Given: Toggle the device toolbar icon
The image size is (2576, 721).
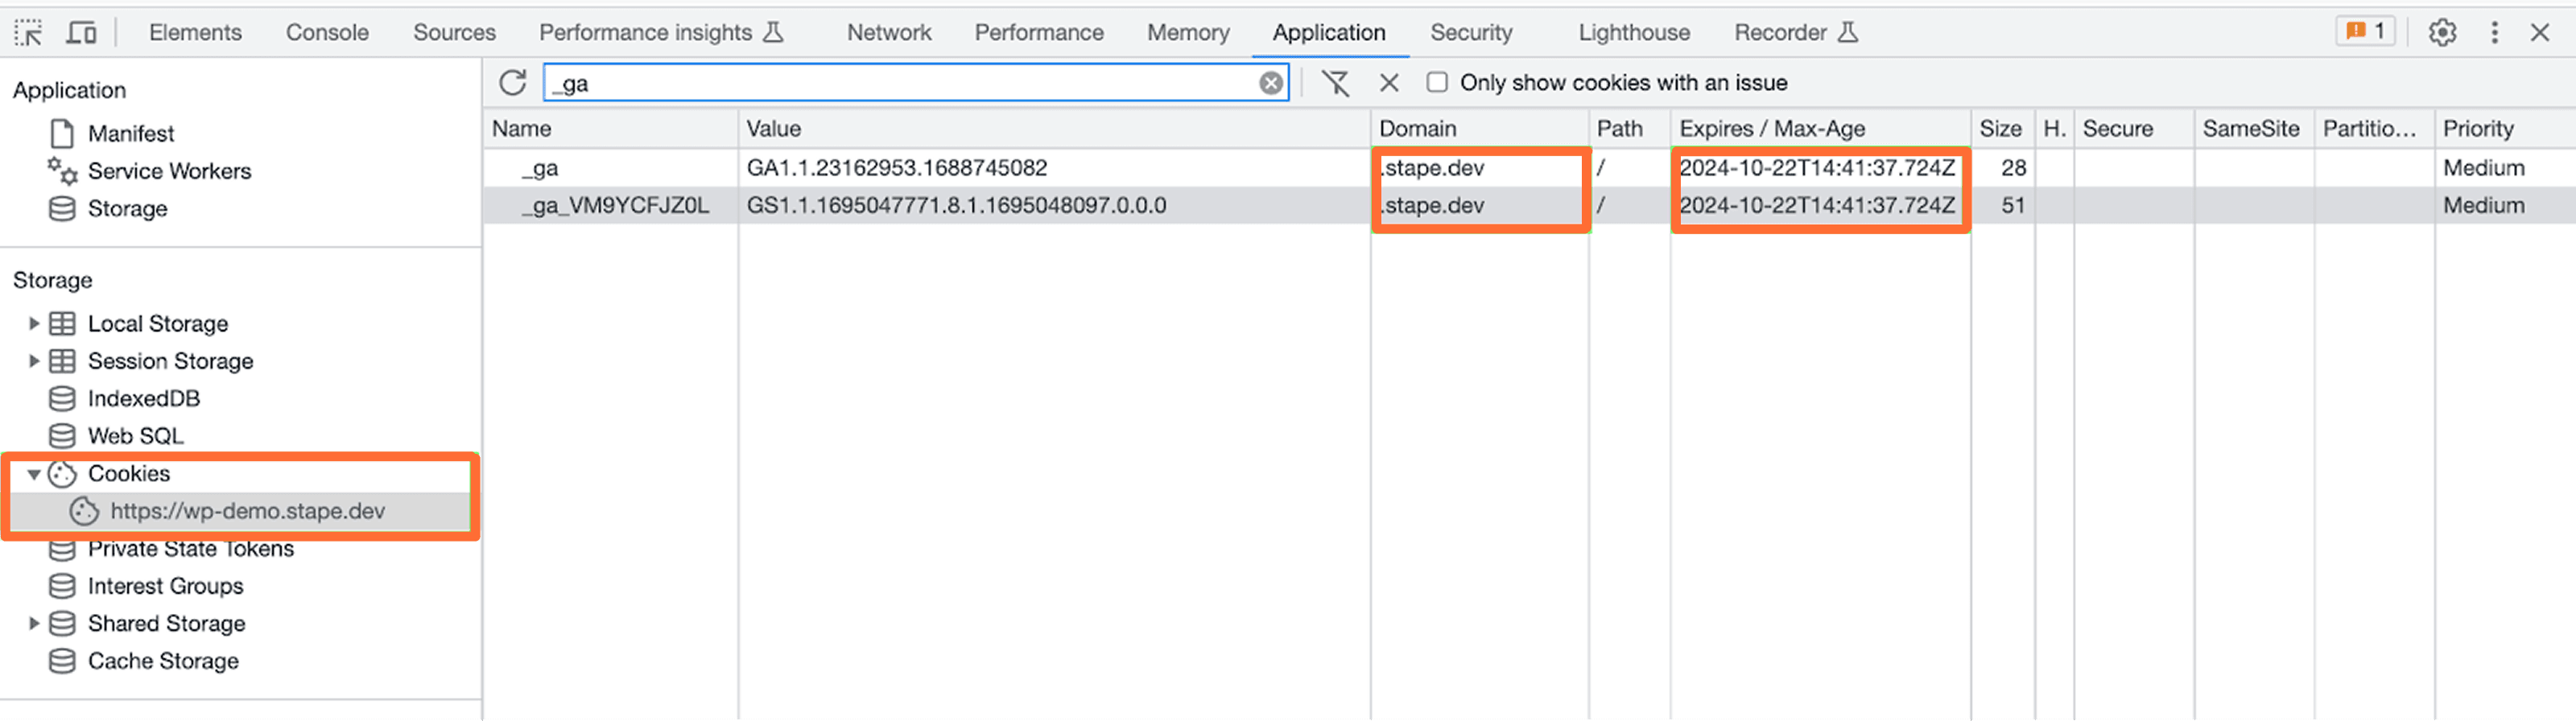Looking at the screenshot, I should click(81, 33).
